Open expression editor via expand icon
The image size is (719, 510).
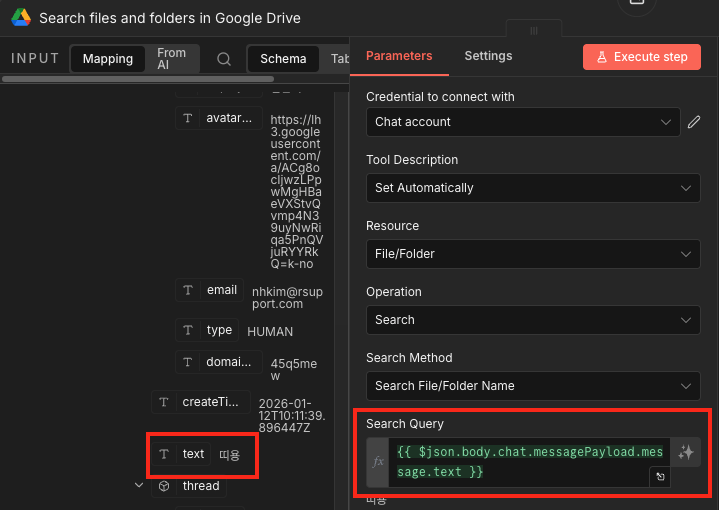click(660, 478)
